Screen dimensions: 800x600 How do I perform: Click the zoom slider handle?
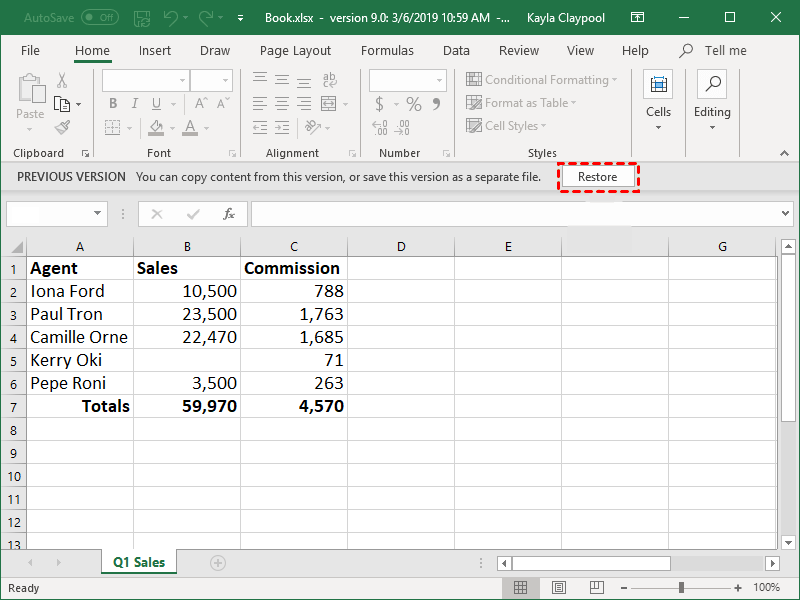[x=681, y=588]
